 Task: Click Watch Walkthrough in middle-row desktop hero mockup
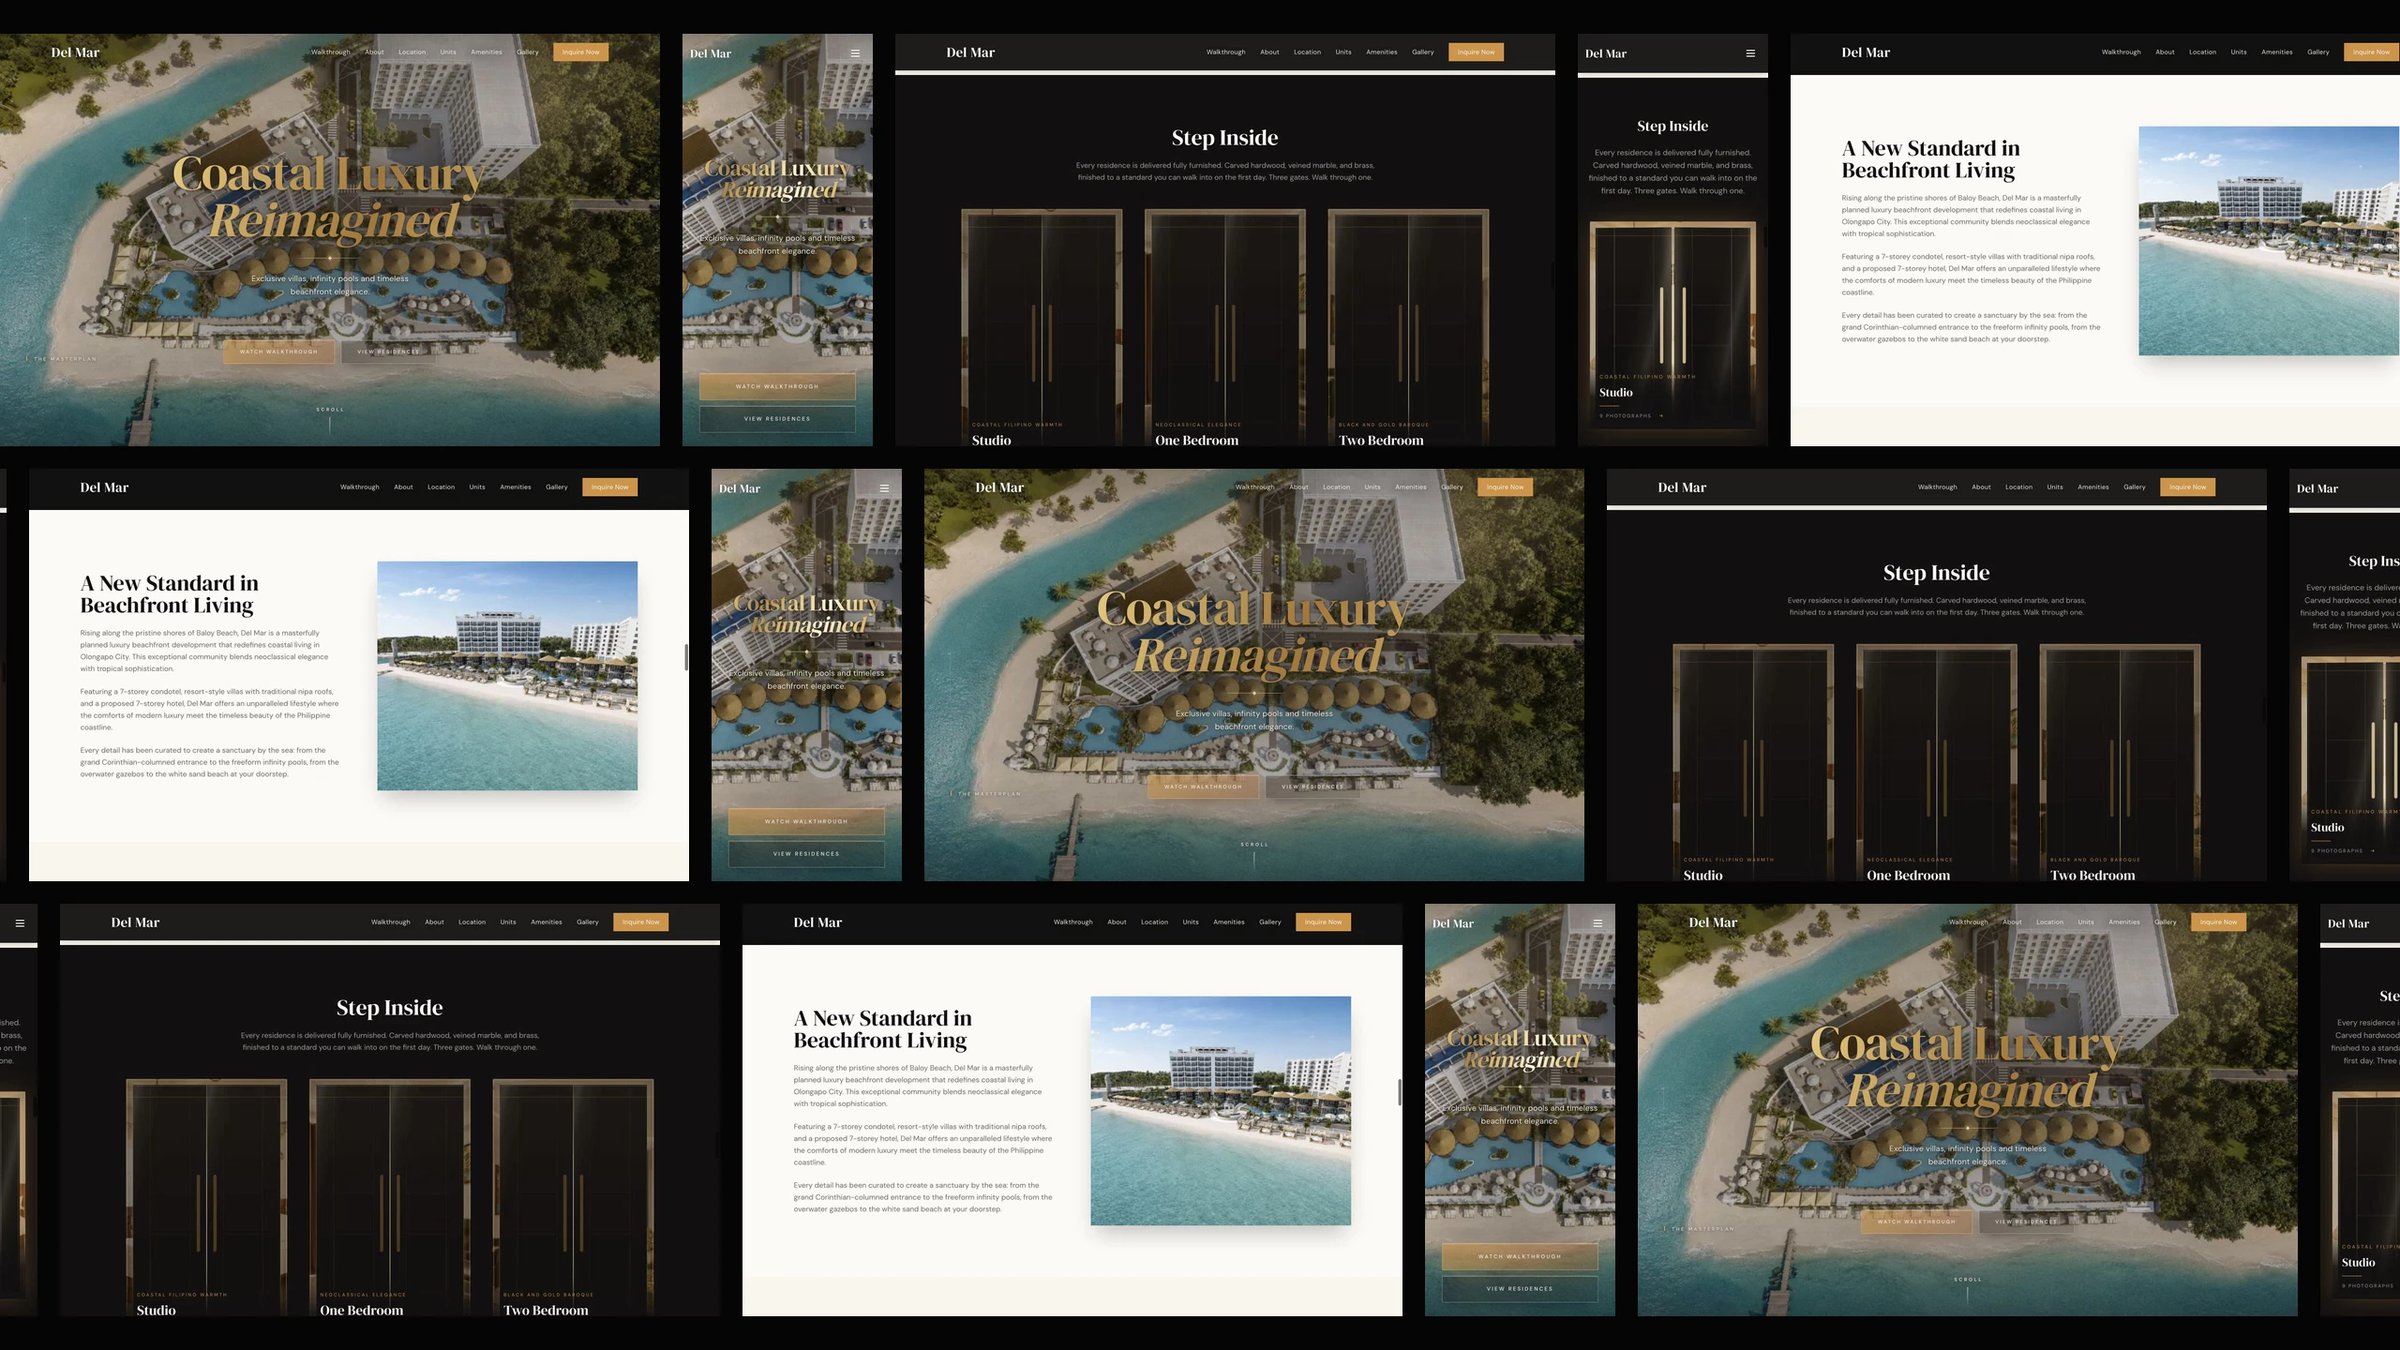1203,786
